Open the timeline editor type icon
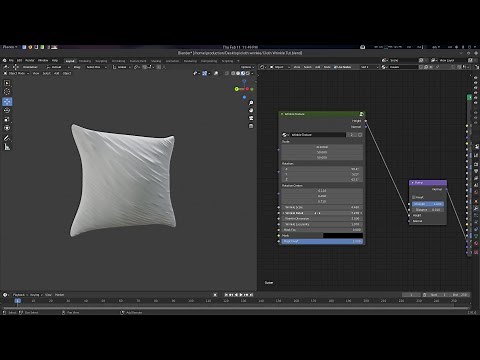Viewport: 480px width, 360px height. (x=6, y=295)
